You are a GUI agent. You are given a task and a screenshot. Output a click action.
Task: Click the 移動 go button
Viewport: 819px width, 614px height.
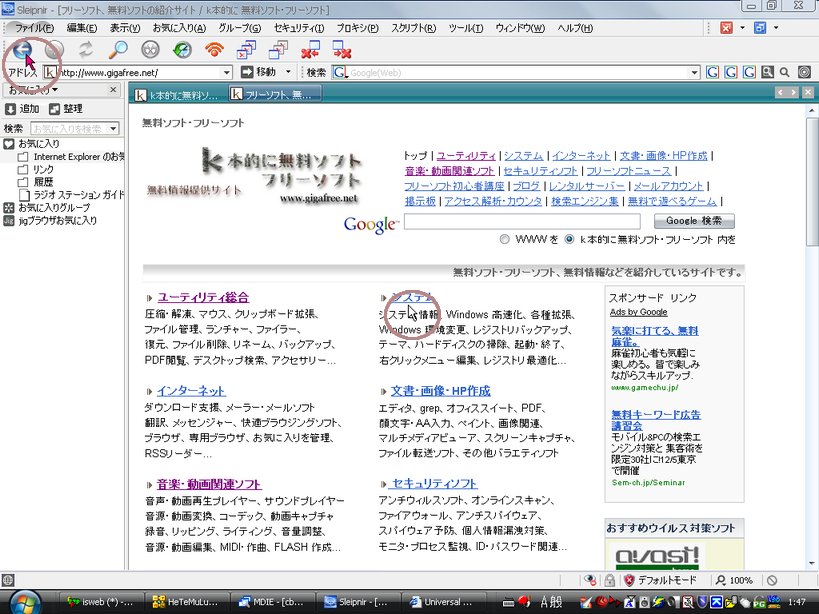259,72
